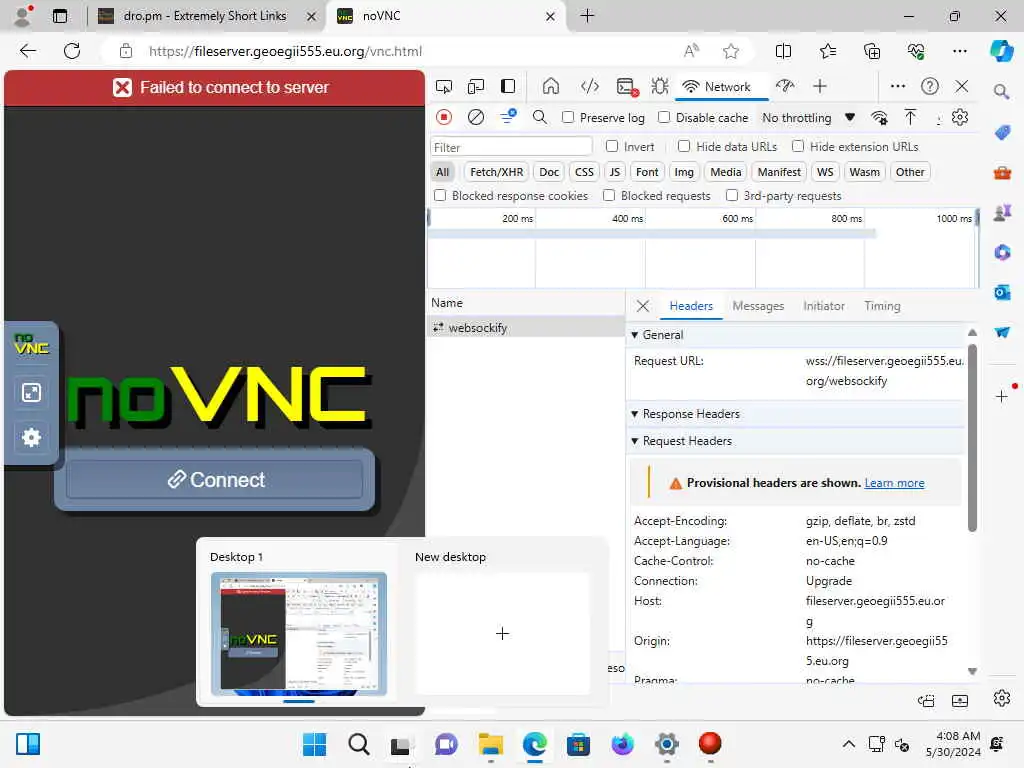Check Blocked response cookies
Screen dimensions: 1024x768
pyautogui.click(x=440, y=195)
